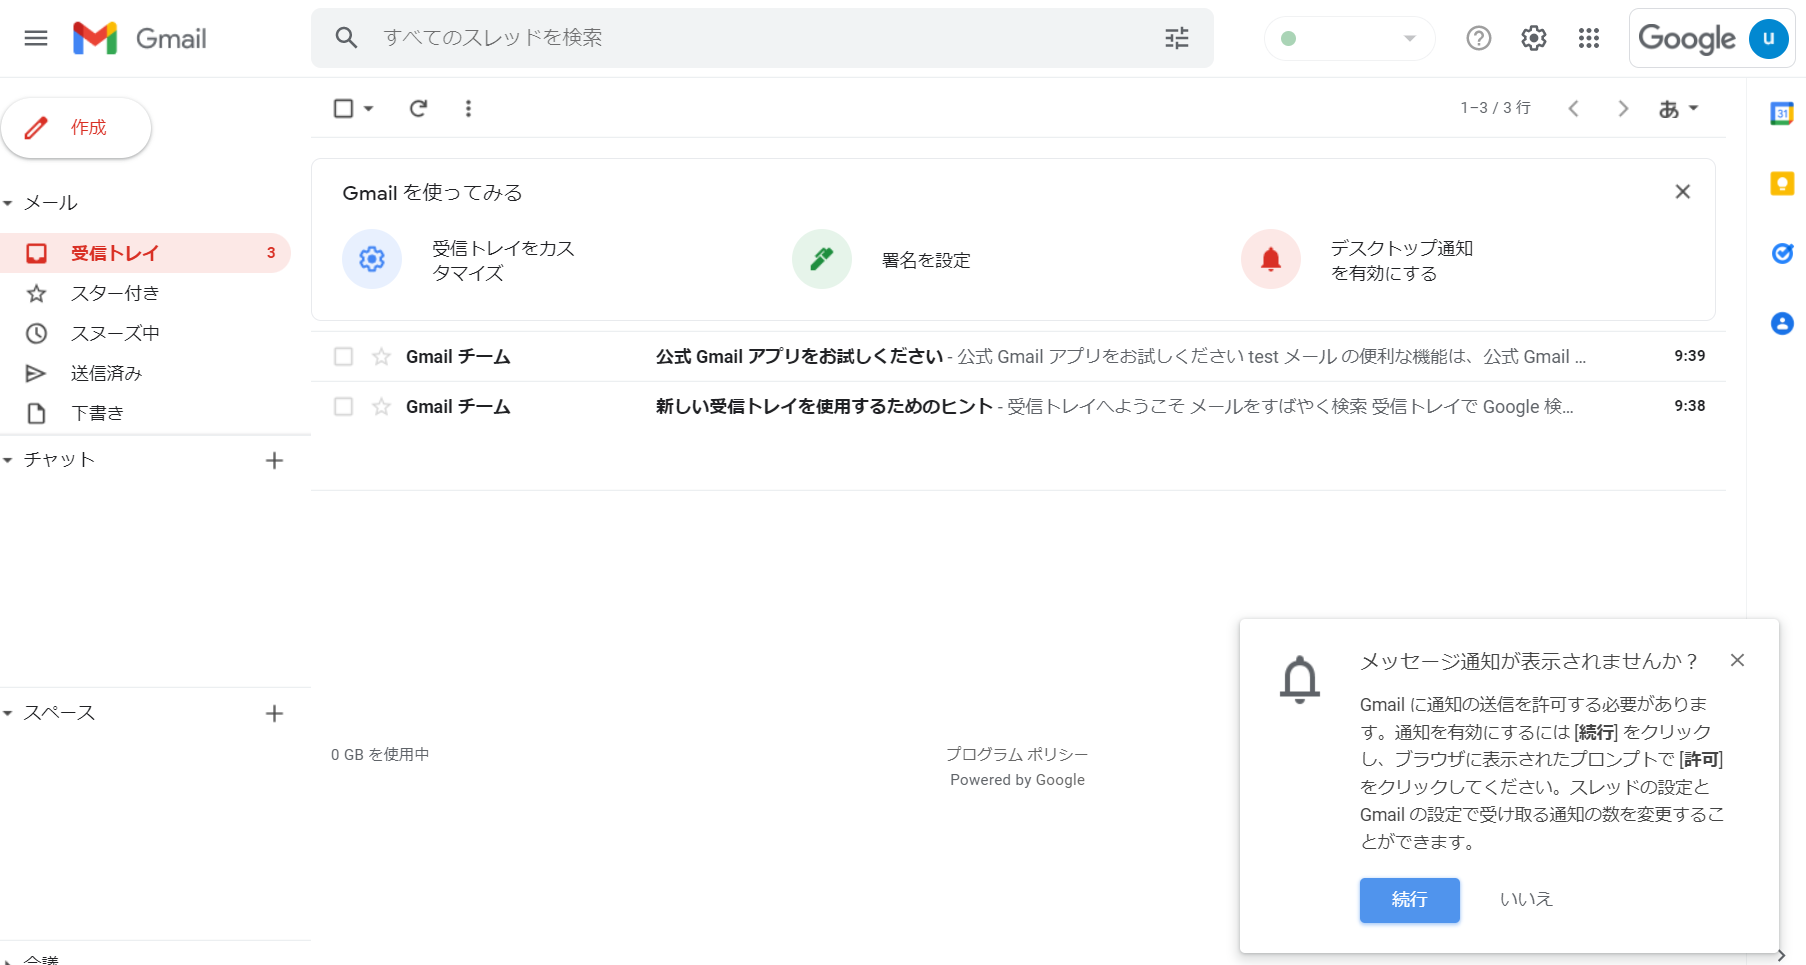The width and height of the screenshot is (1806, 965).
Task: Click the Gmail logo
Action: pos(140,38)
